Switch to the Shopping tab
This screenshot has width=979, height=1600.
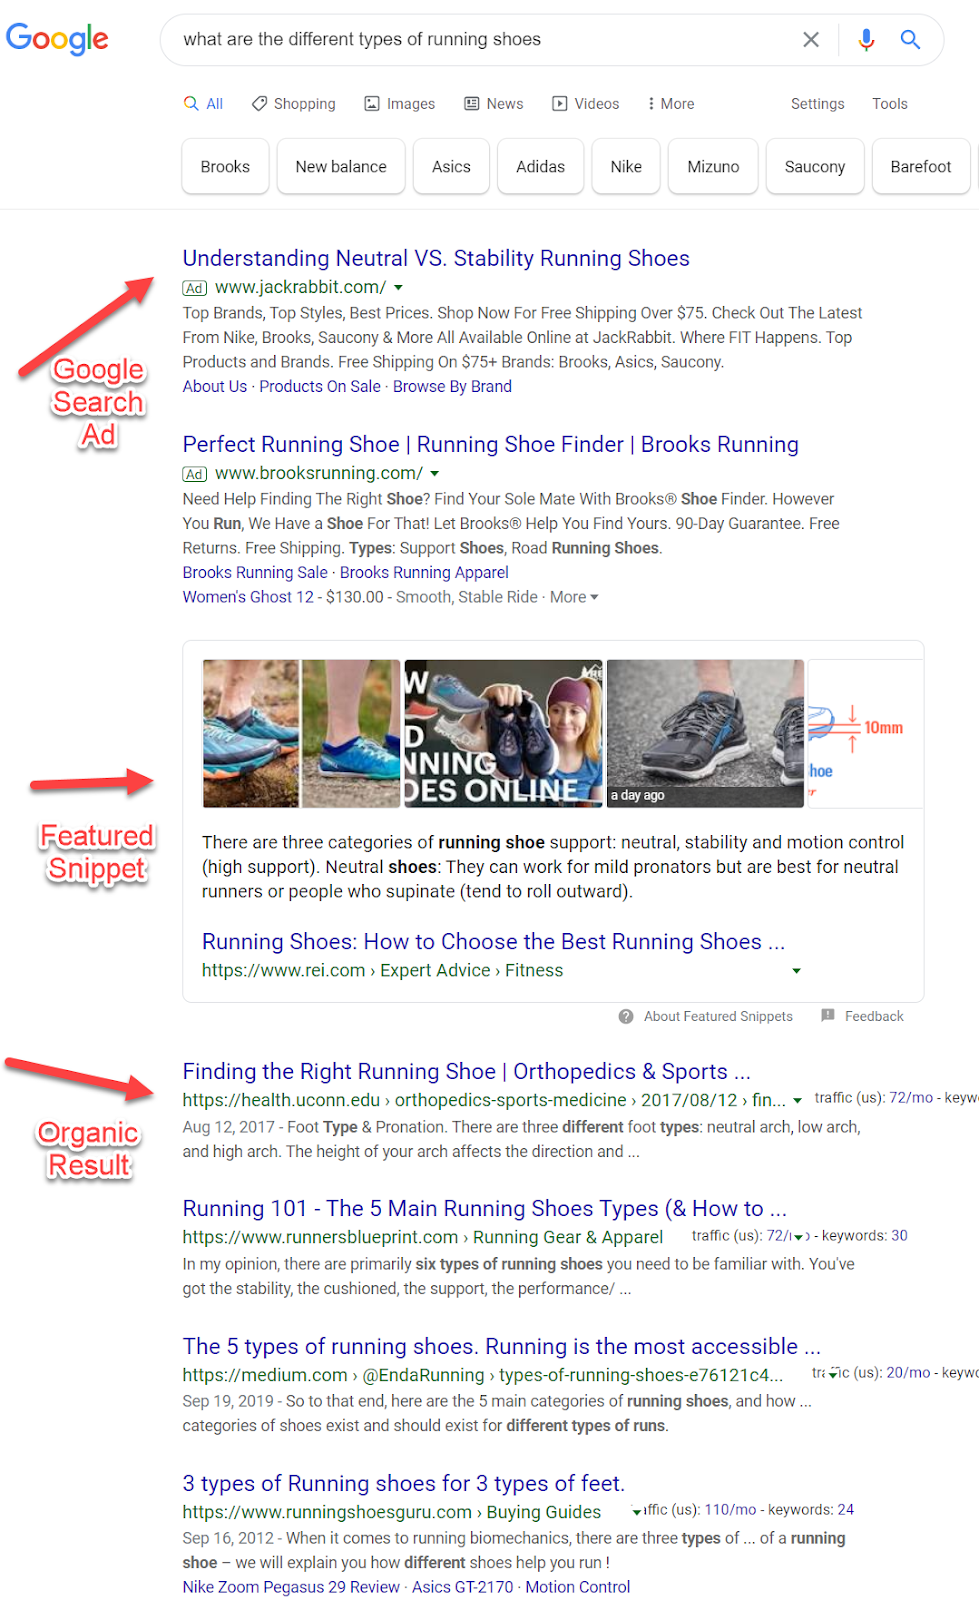294,104
